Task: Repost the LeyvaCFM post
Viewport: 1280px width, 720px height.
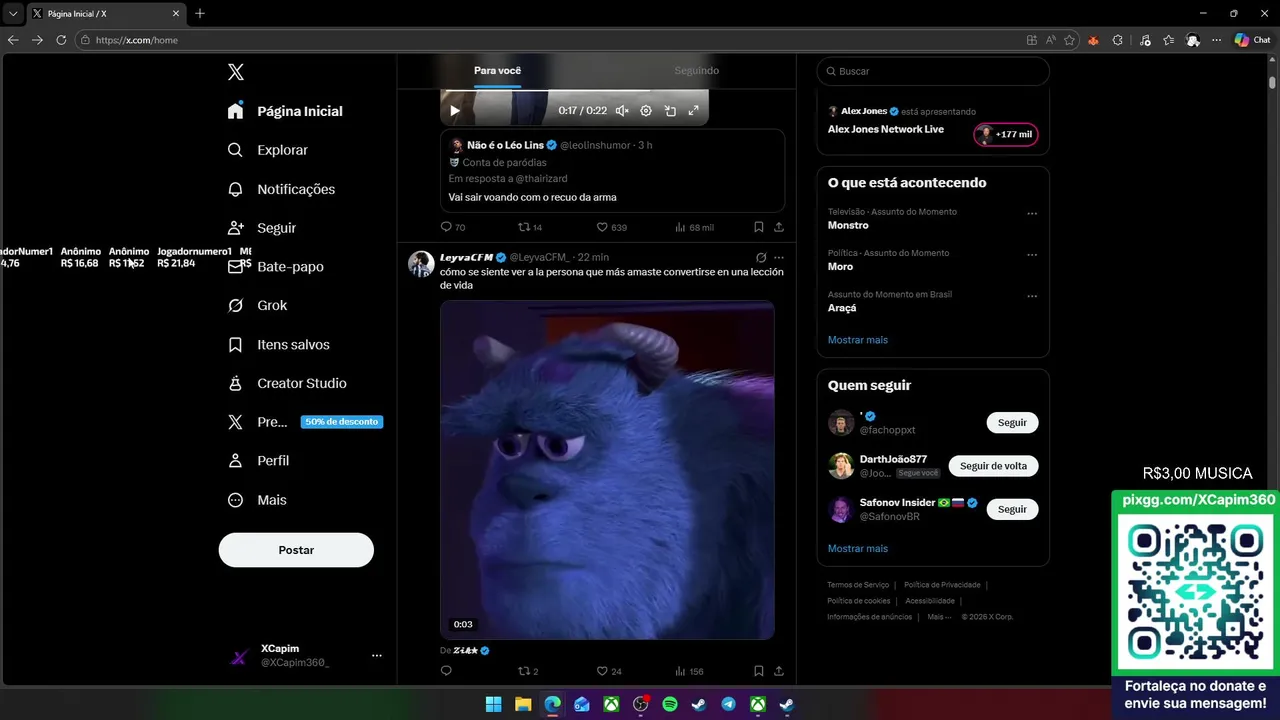Action: click(527, 671)
